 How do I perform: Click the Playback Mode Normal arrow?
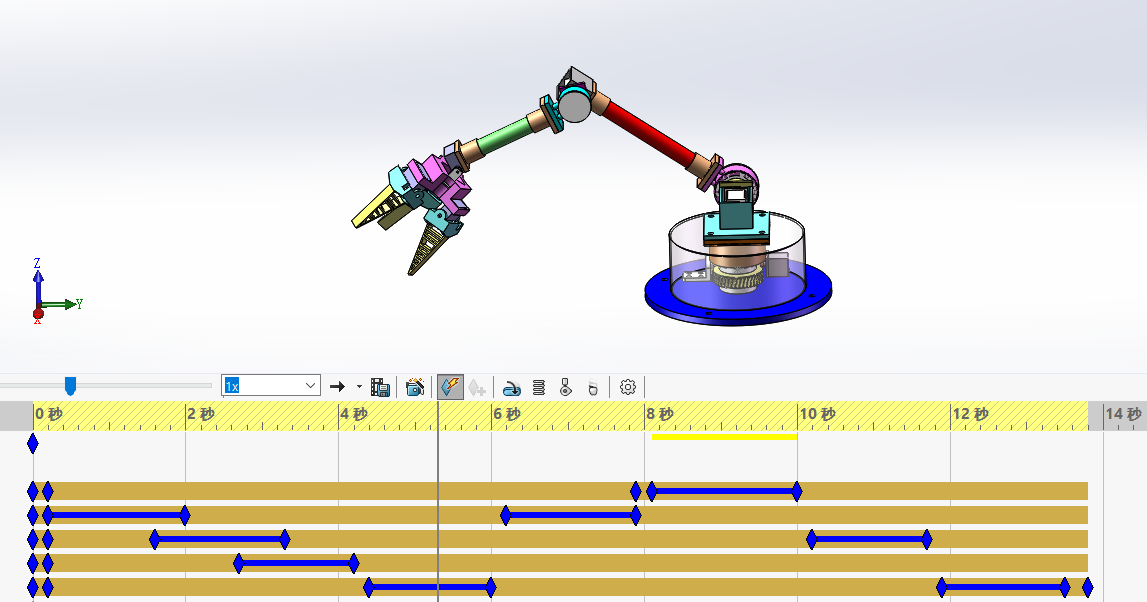[337, 386]
